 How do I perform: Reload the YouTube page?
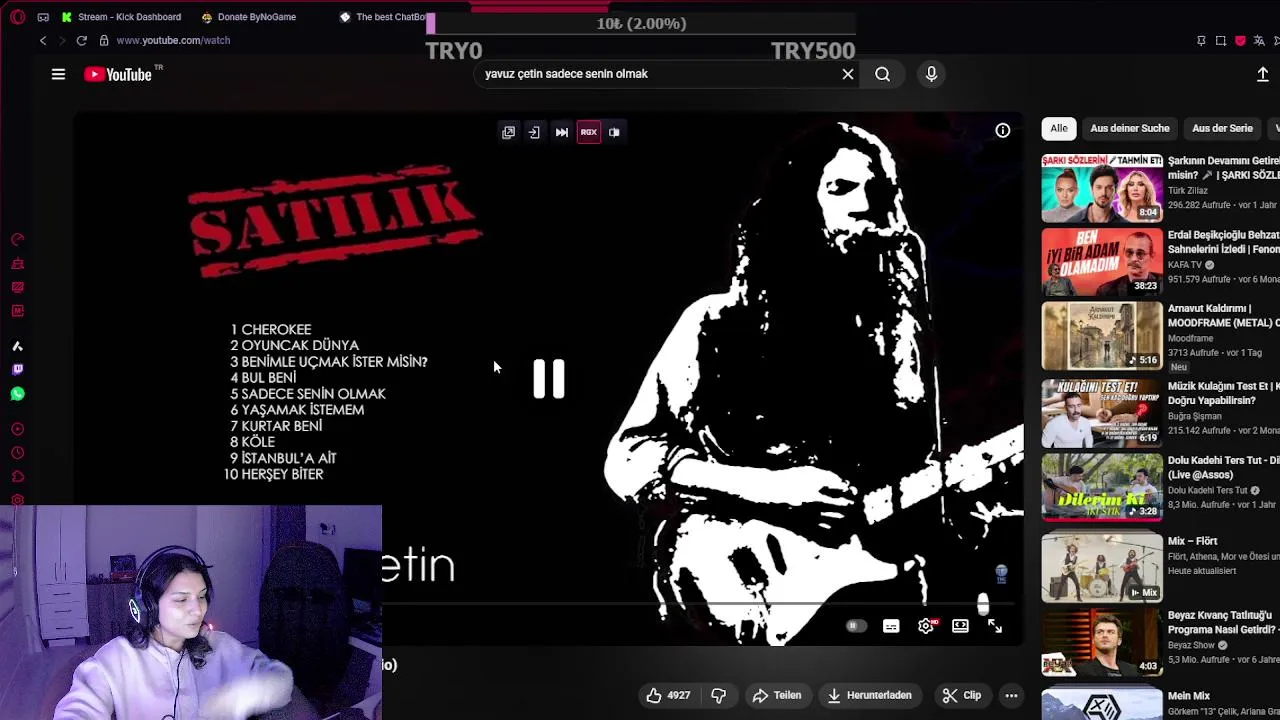[x=81, y=40]
